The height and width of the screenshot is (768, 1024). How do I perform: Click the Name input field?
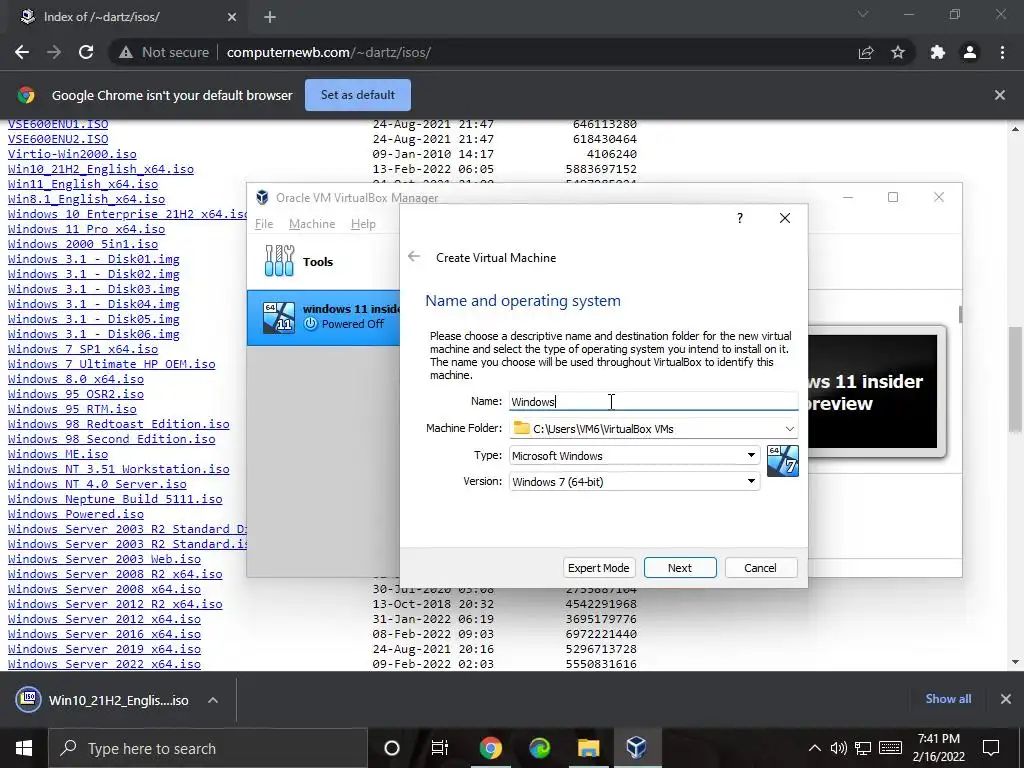653,402
